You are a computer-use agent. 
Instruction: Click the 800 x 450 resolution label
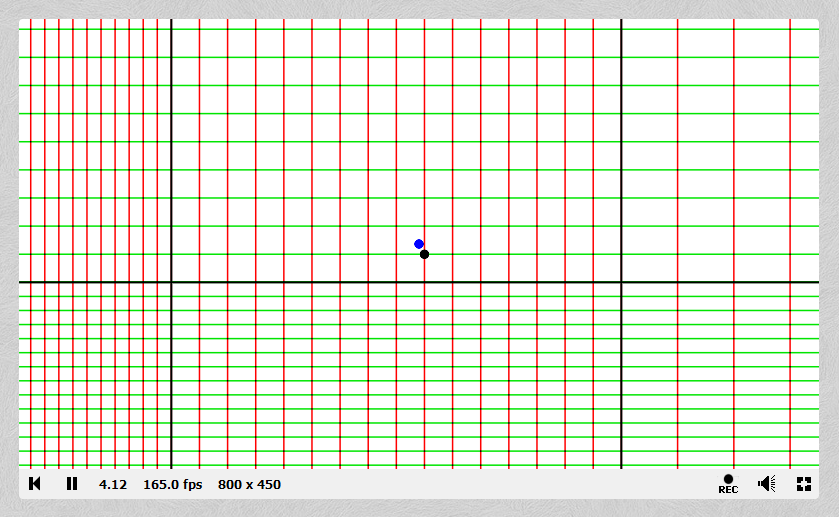tap(249, 485)
